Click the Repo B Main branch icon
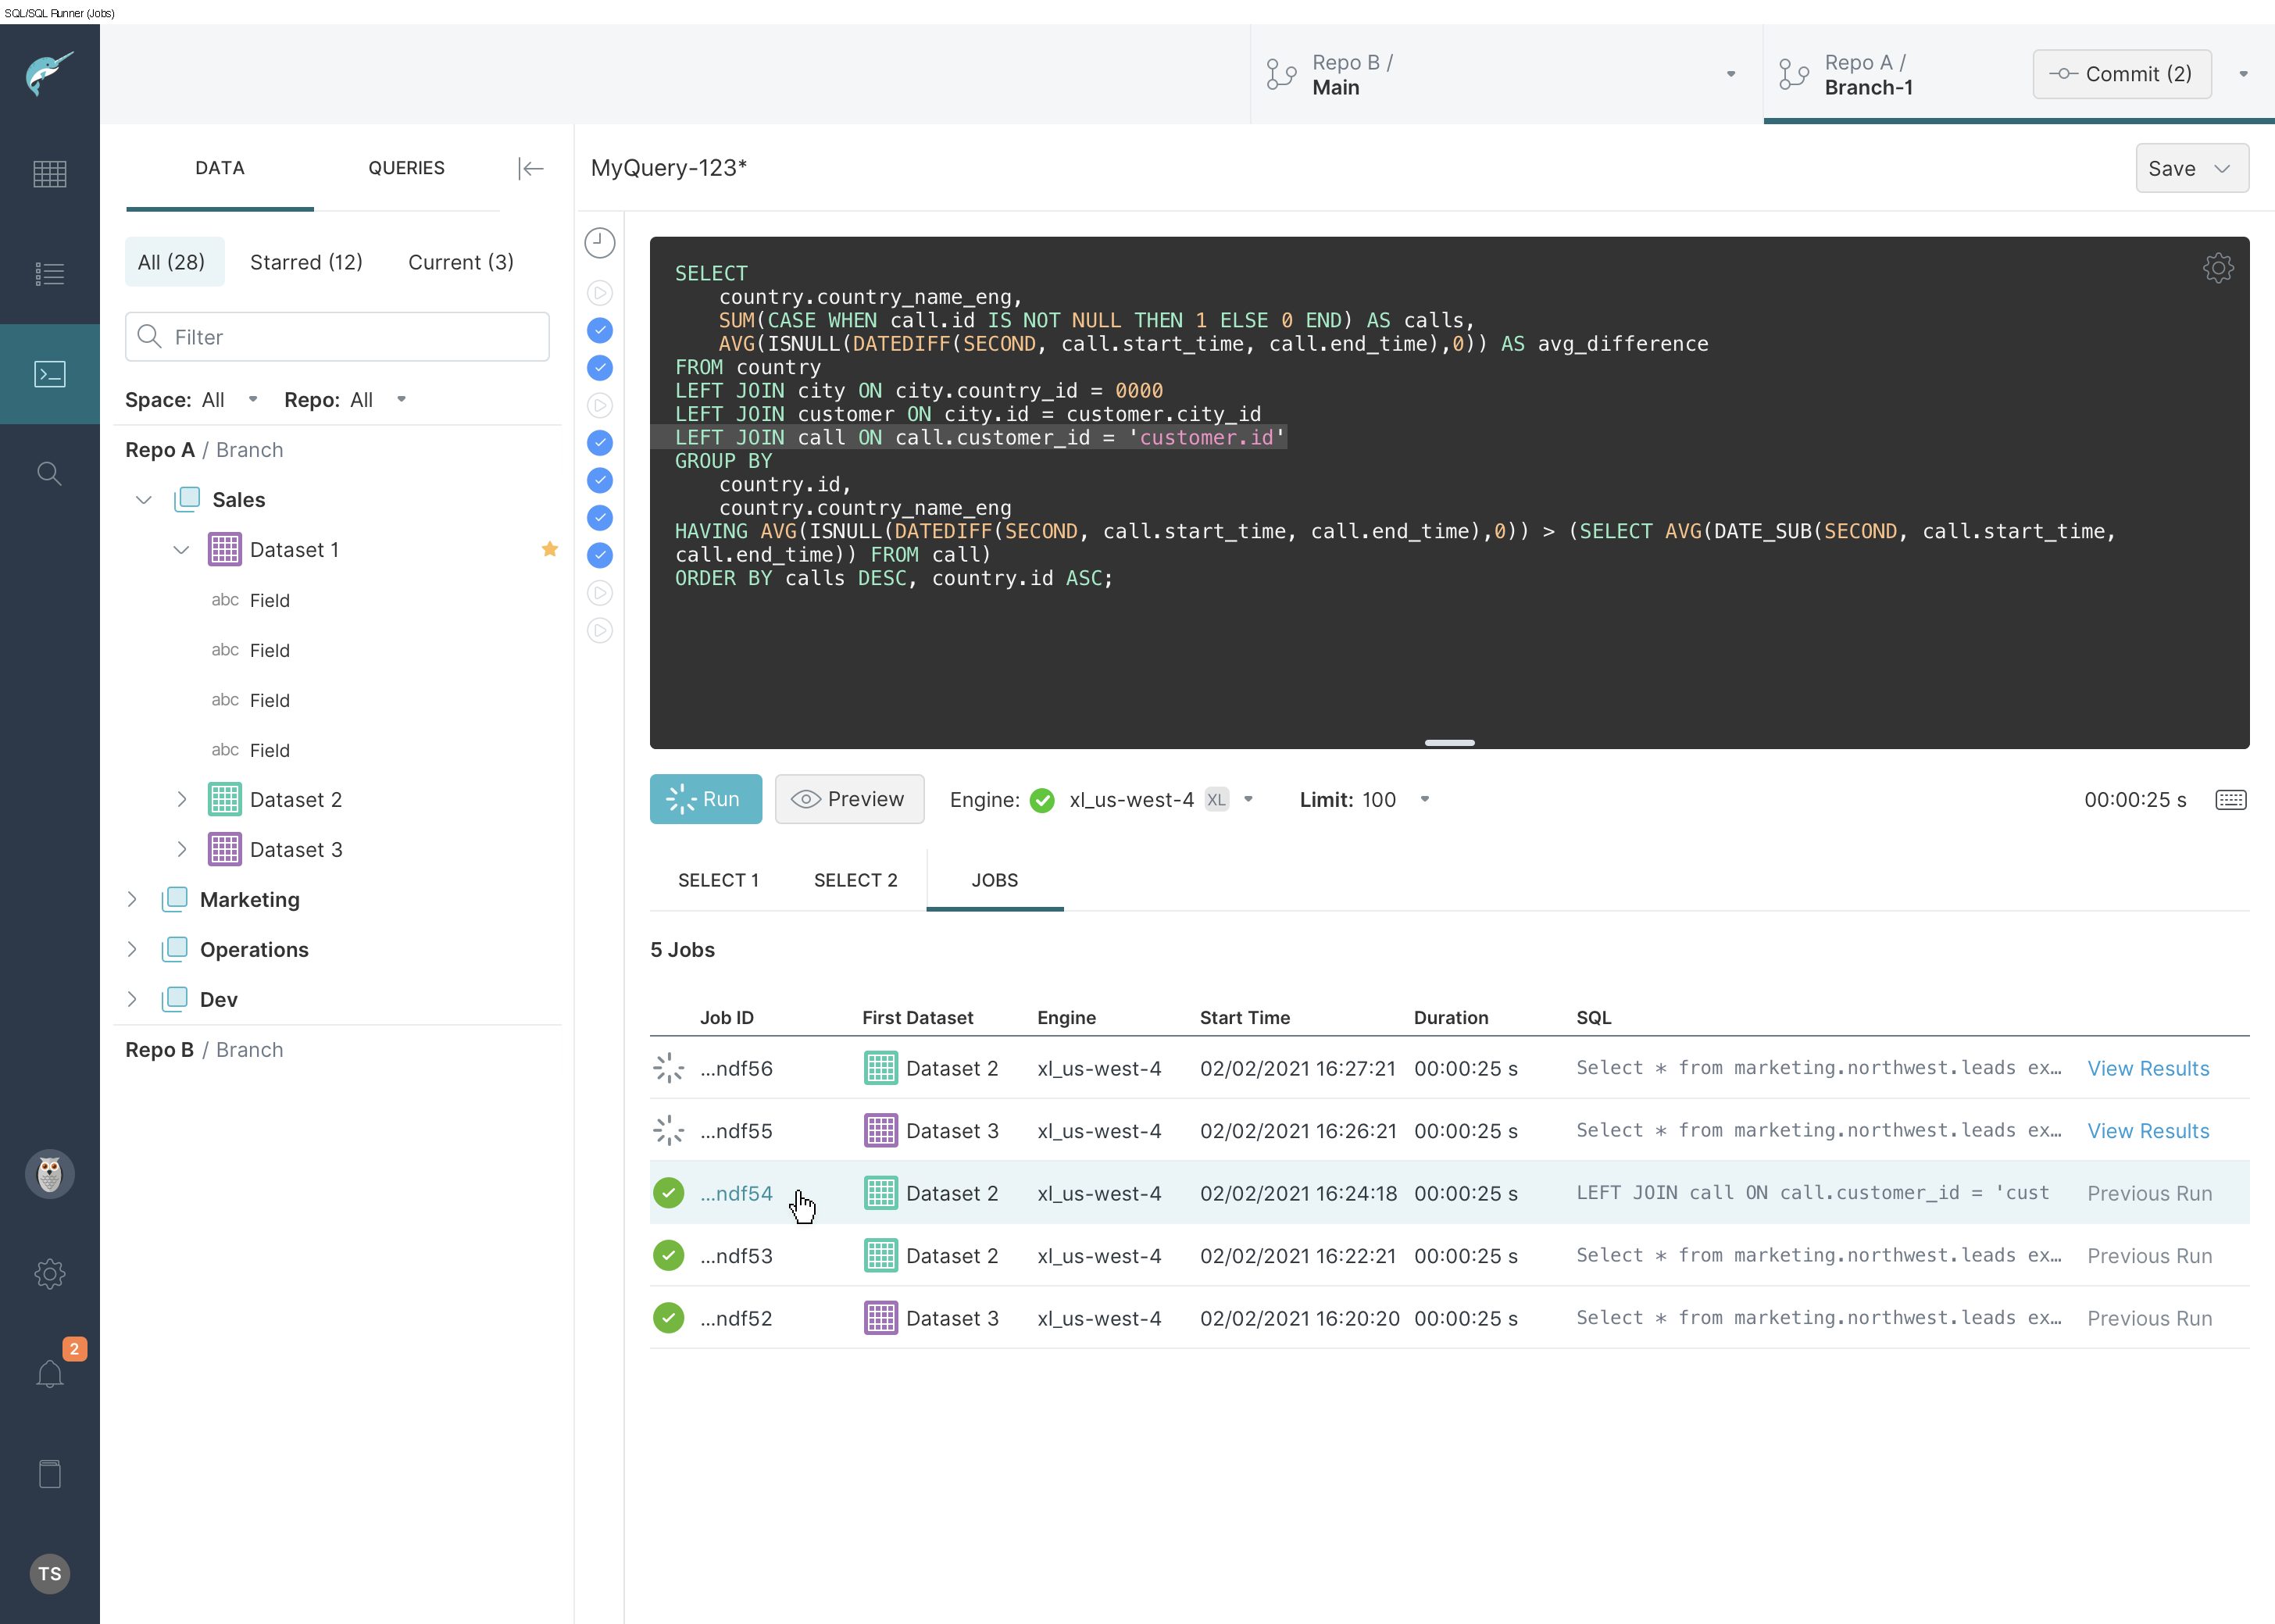Screen dimensions: 2275x1624 pyautogui.click(x=1282, y=74)
